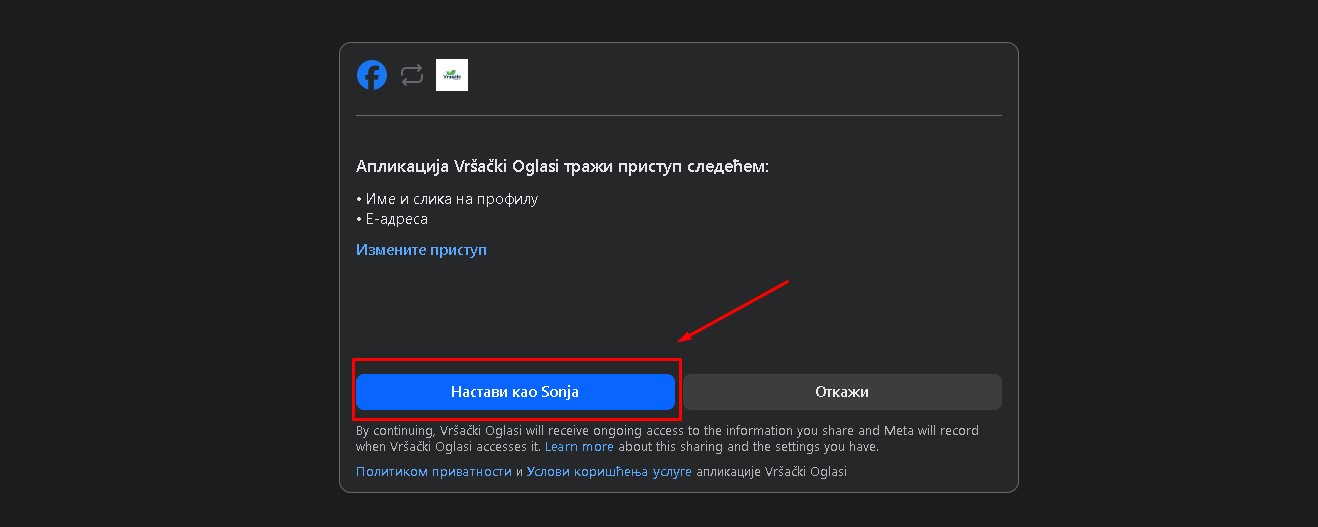The width and height of the screenshot is (1318, 527).
Task: Click the sync arrows icon between logos
Action: pyautogui.click(x=412, y=75)
